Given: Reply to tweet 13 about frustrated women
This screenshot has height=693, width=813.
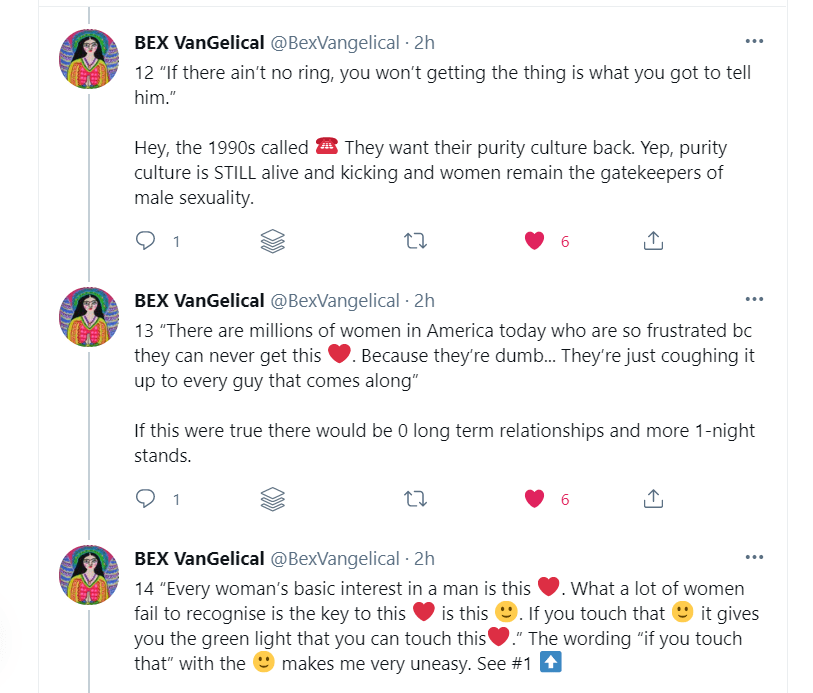Looking at the screenshot, I should click(146, 498).
